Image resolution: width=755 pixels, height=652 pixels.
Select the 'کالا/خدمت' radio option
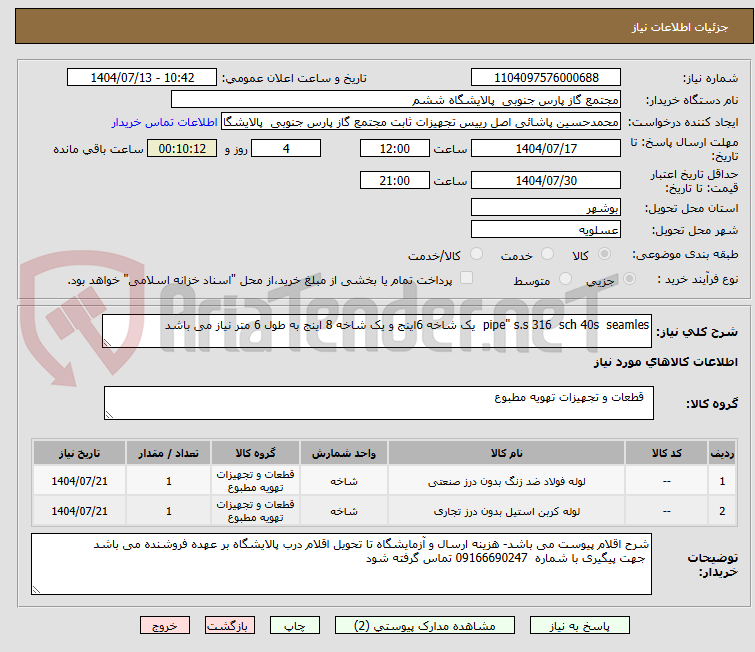(475, 255)
